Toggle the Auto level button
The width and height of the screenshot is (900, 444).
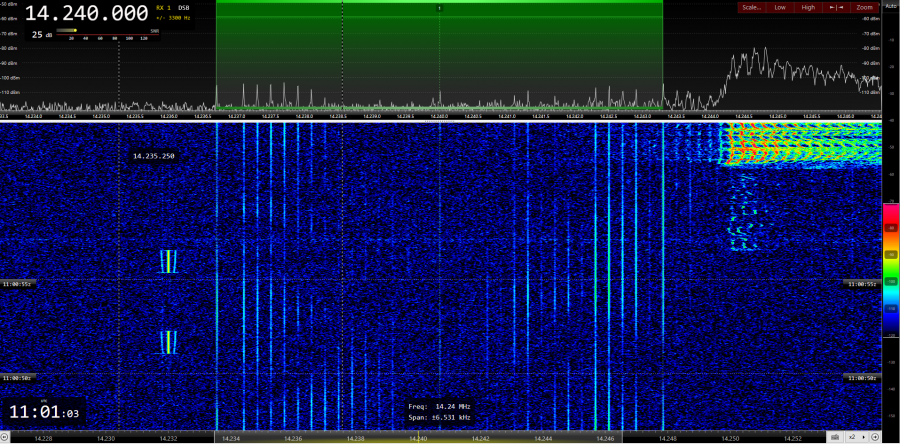[890, 5]
